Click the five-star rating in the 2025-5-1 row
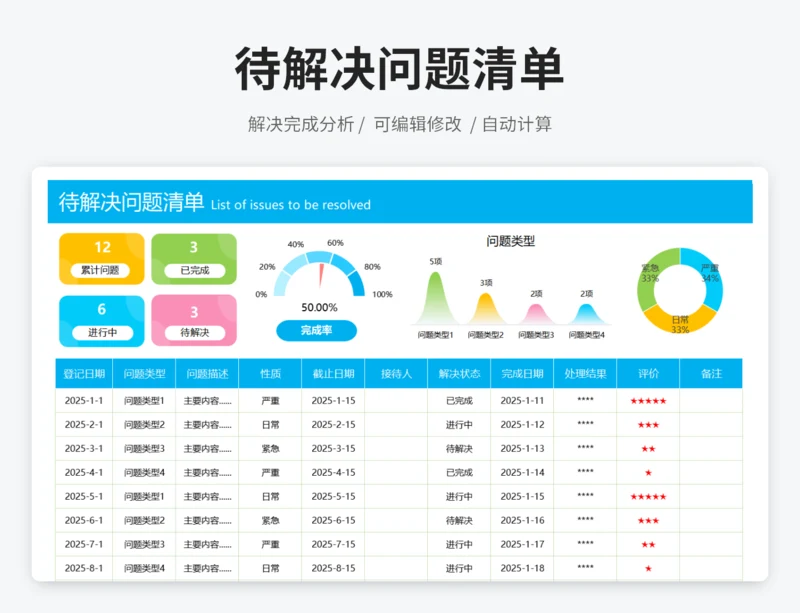This screenshot has height=613, width=800. click(648, 497)
